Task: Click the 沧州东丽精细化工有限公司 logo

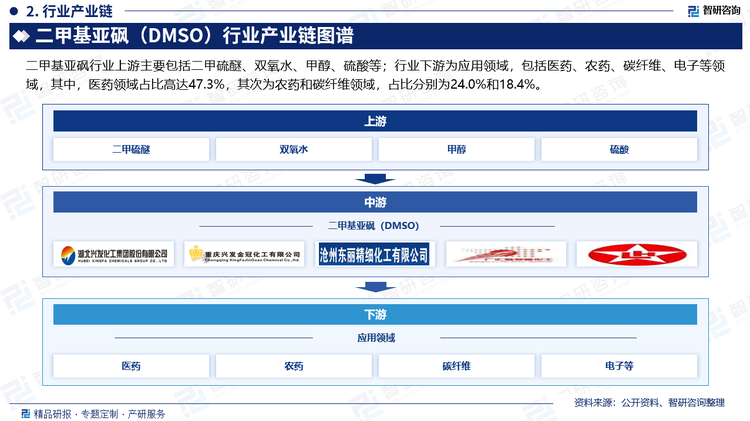Action: coord(374,254)
